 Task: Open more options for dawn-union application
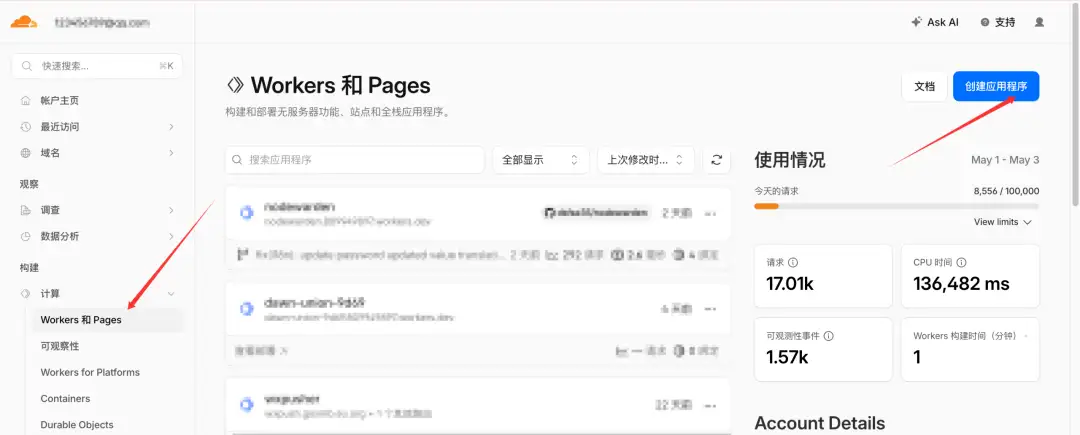point(710,310)
